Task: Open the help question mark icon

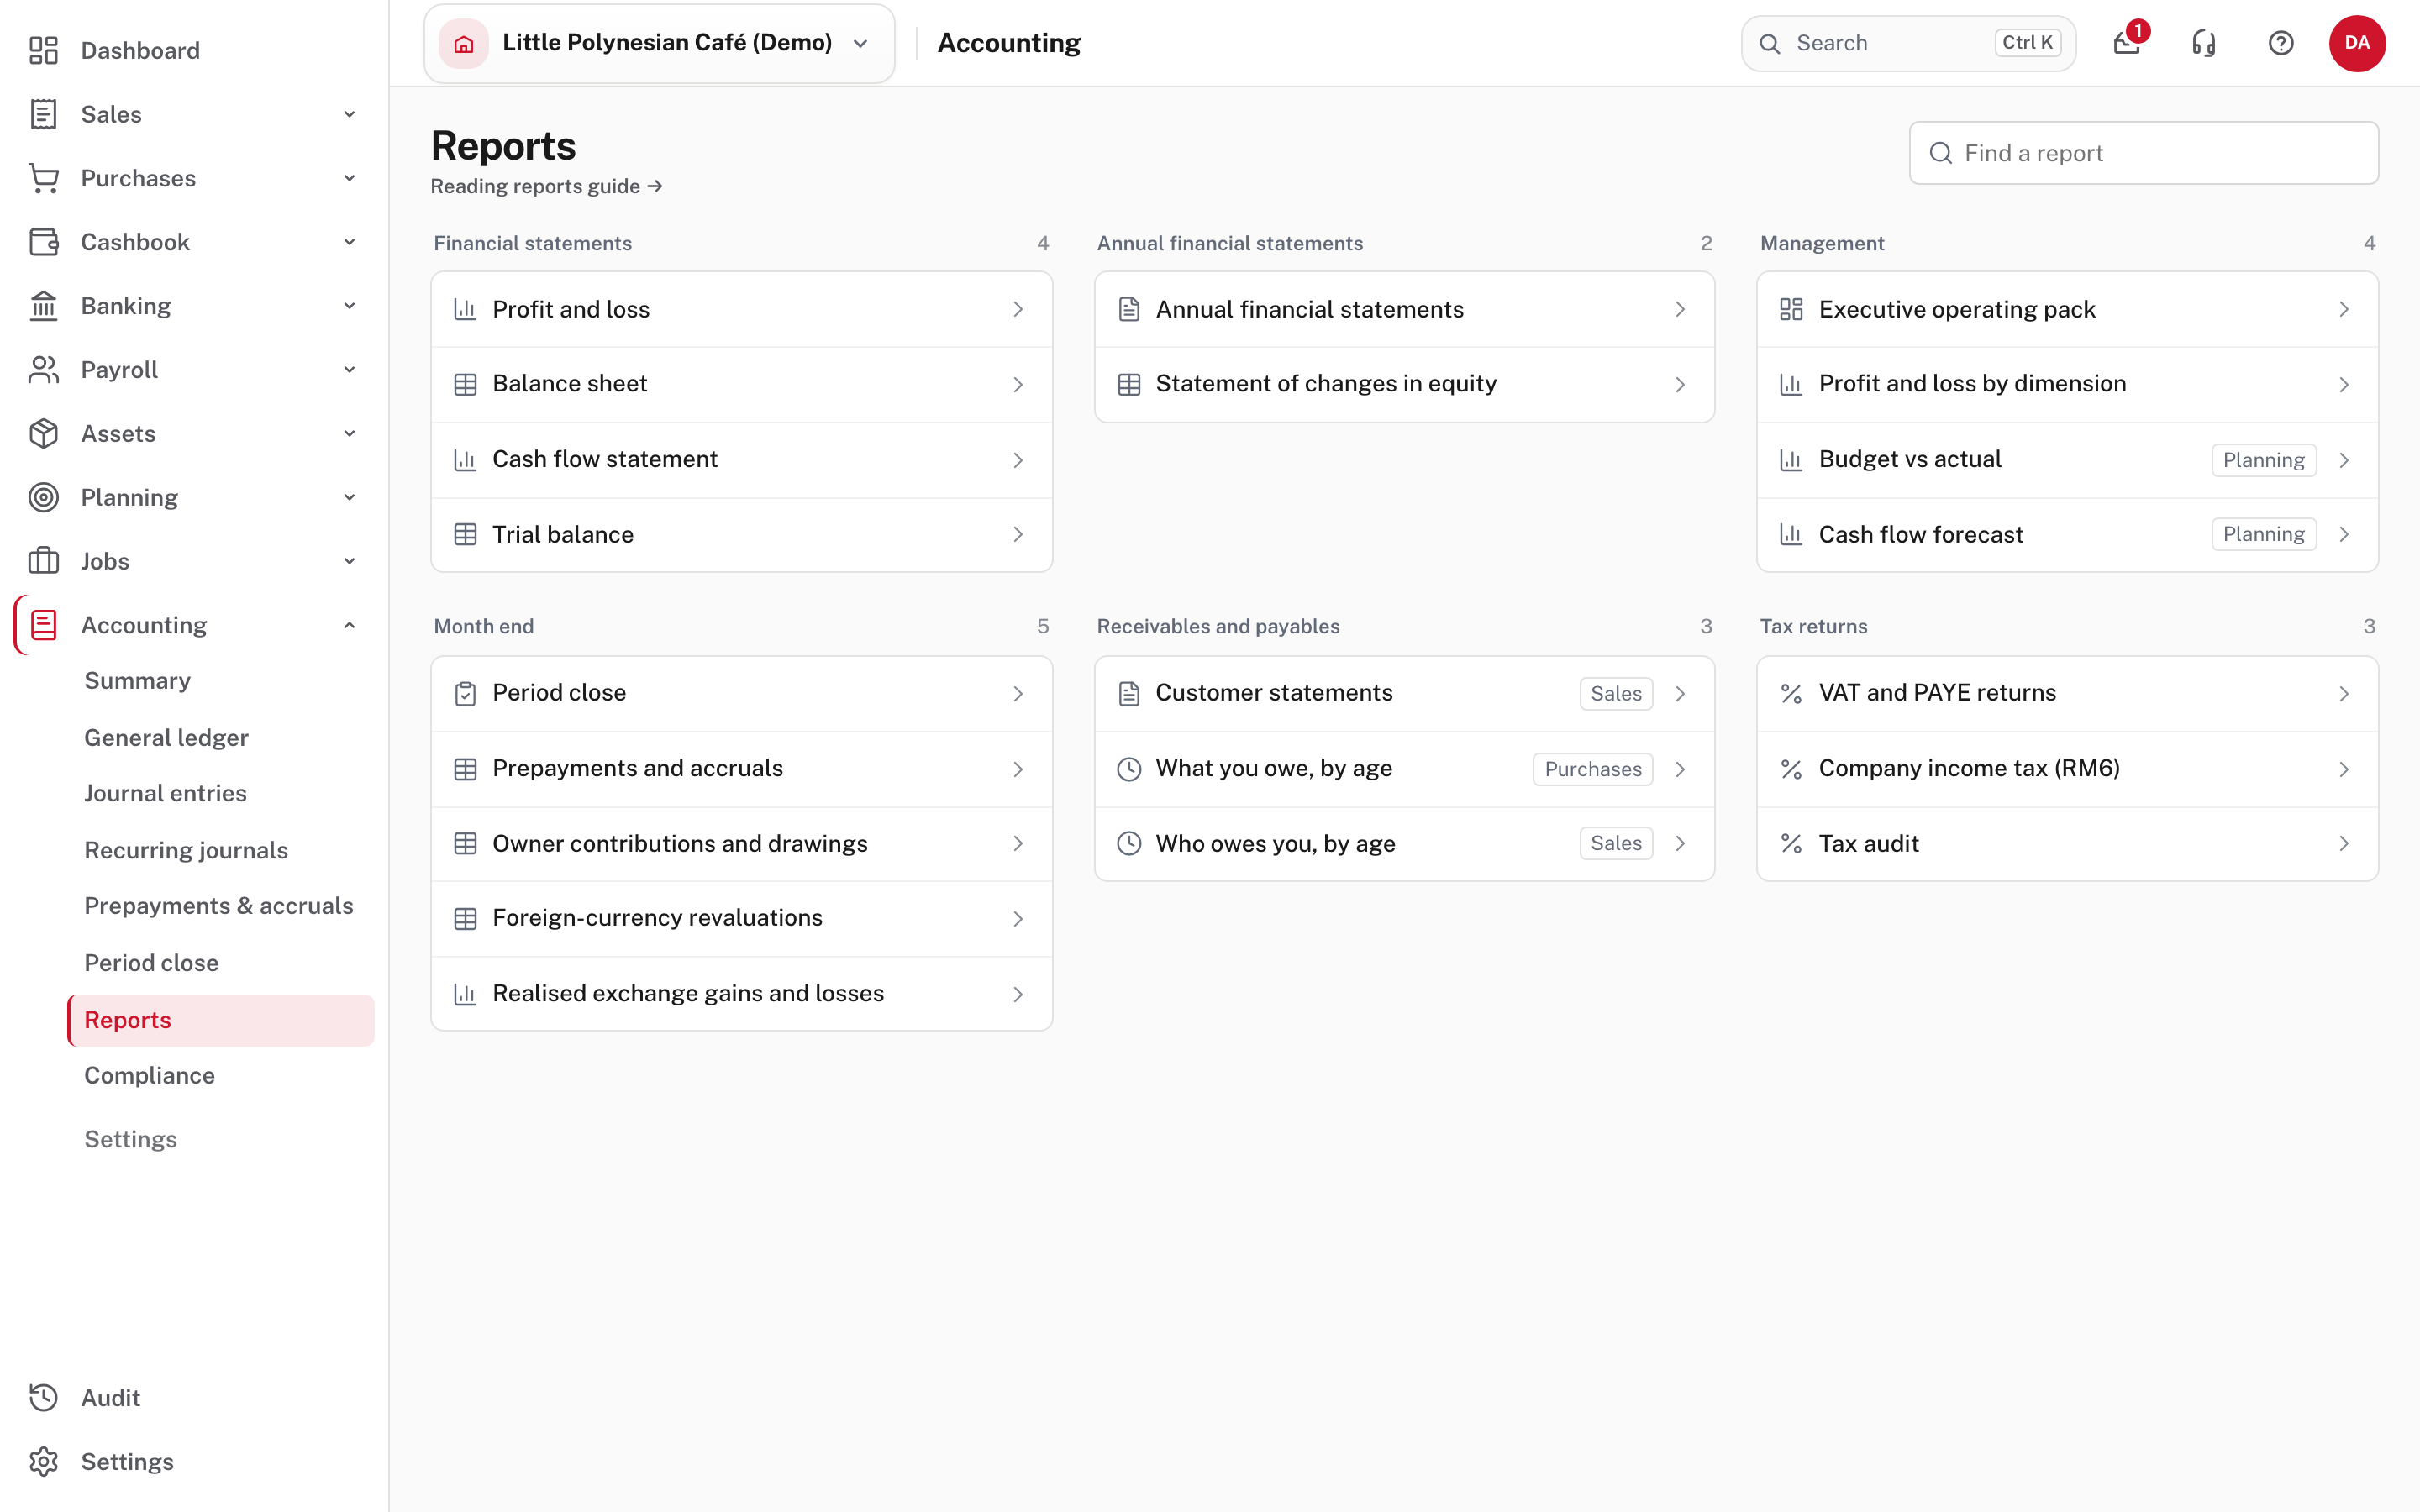Action: point(2280,43)
